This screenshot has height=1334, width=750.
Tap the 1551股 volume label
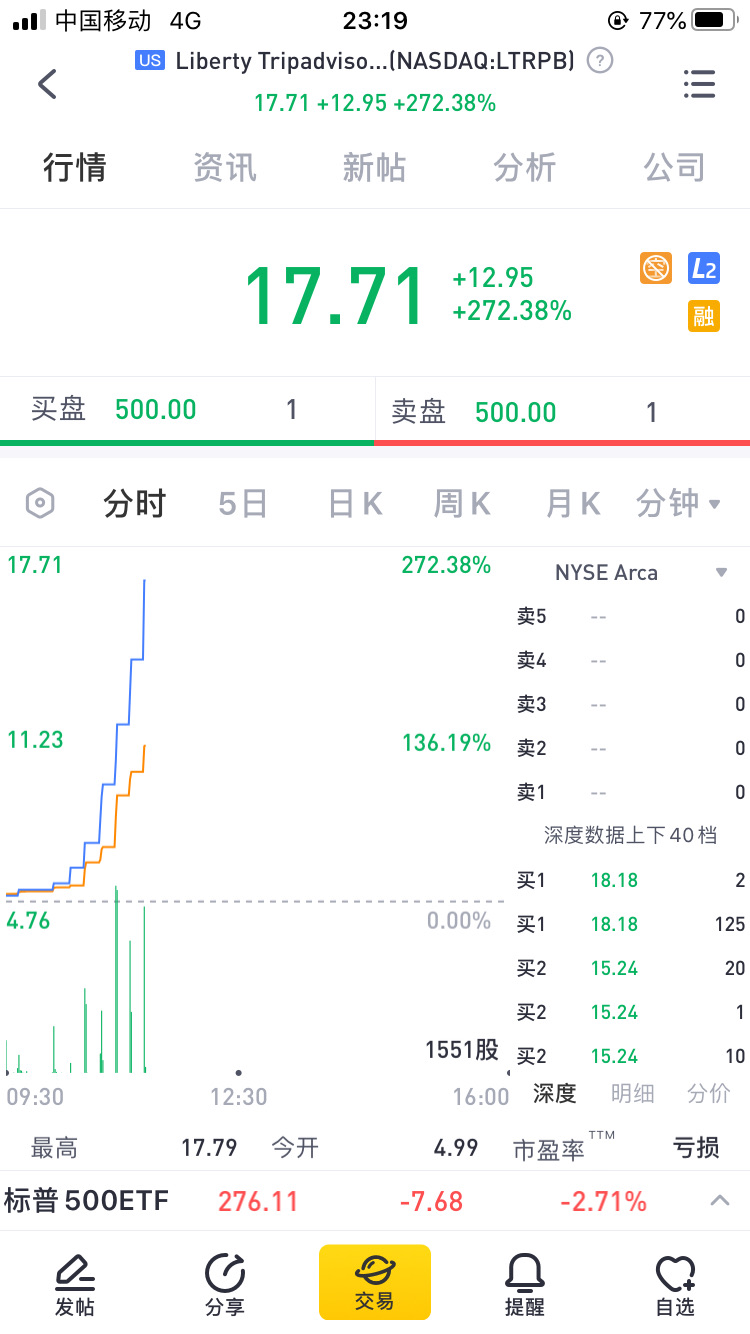(x=462, y=1049)
